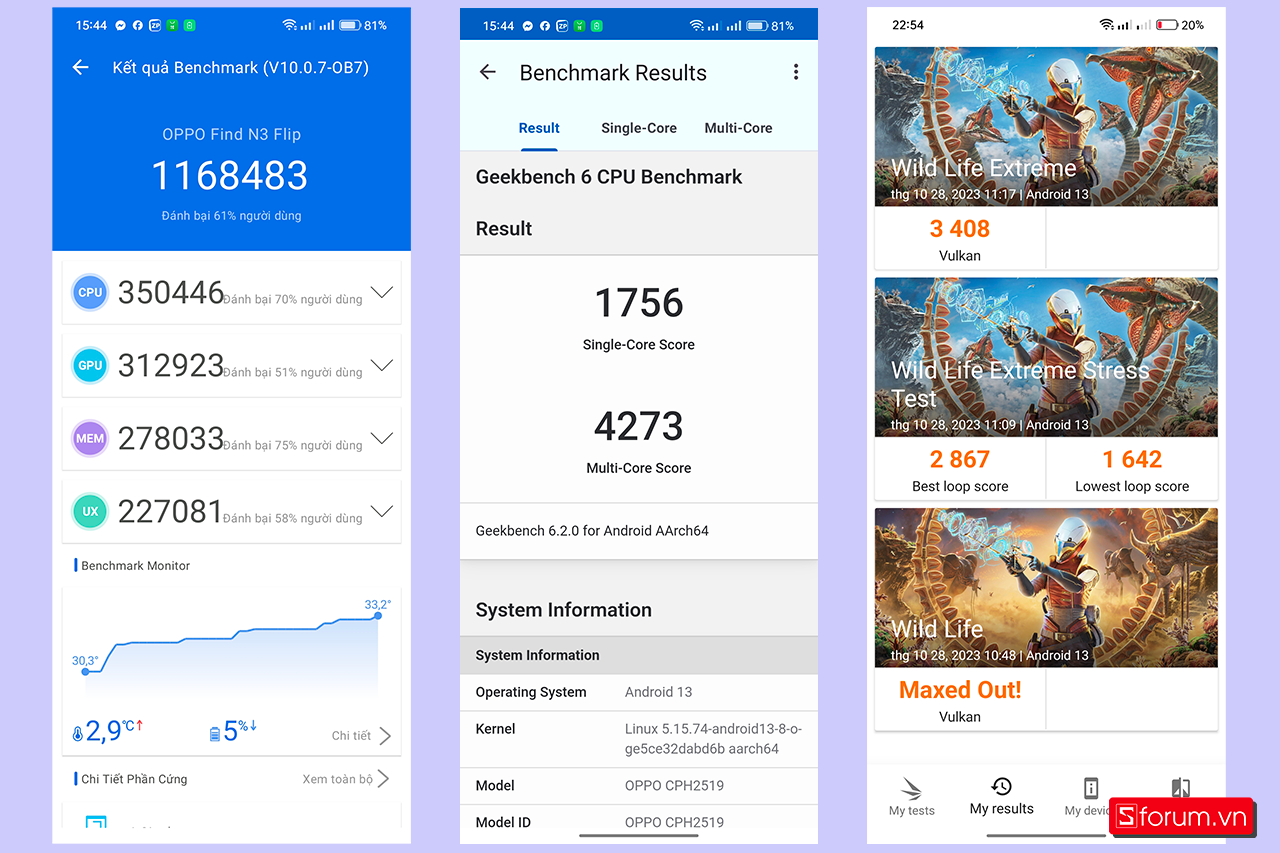Open the Wild Life result card image
The image size is (1280, 853).
pos(1046,588)
